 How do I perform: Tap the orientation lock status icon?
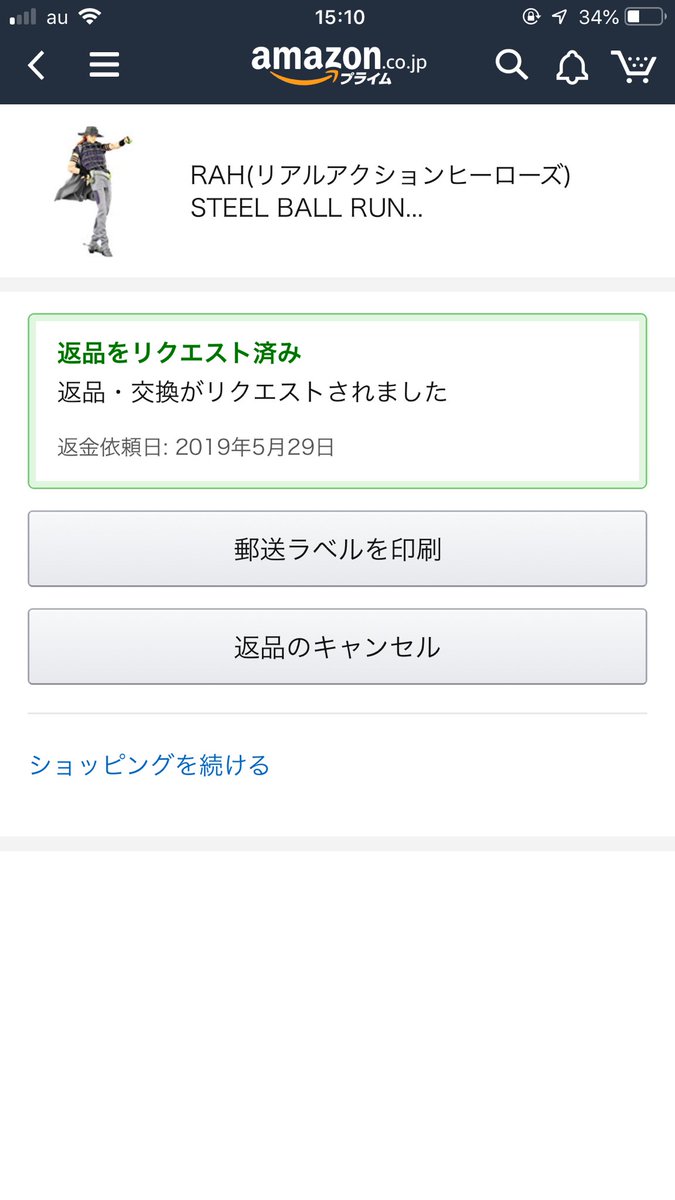point(532,15)
